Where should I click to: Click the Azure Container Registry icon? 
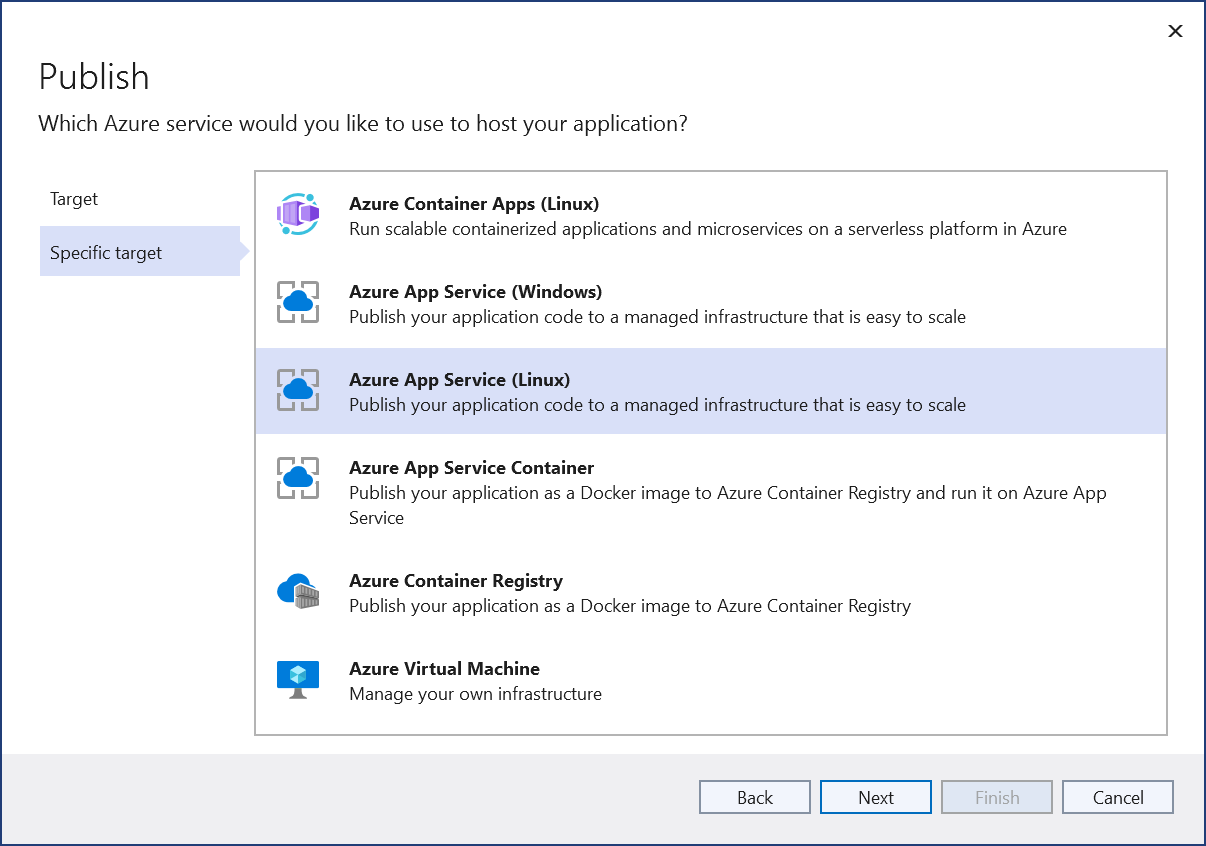pos(297,592)
